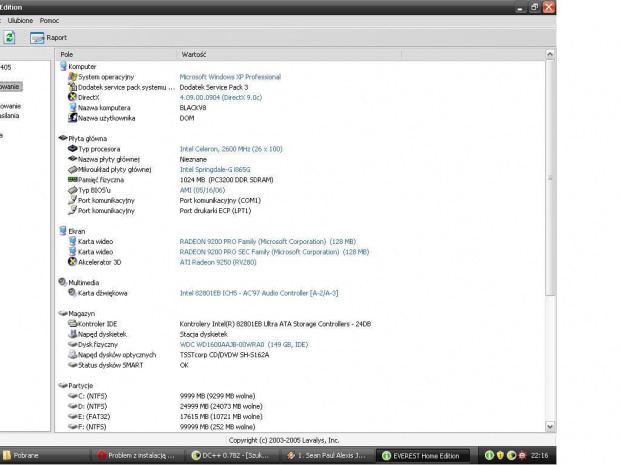The image size is (620, 465).
Task: Open WDC WD1600AAJB disk link
Action: coord(244,344)
